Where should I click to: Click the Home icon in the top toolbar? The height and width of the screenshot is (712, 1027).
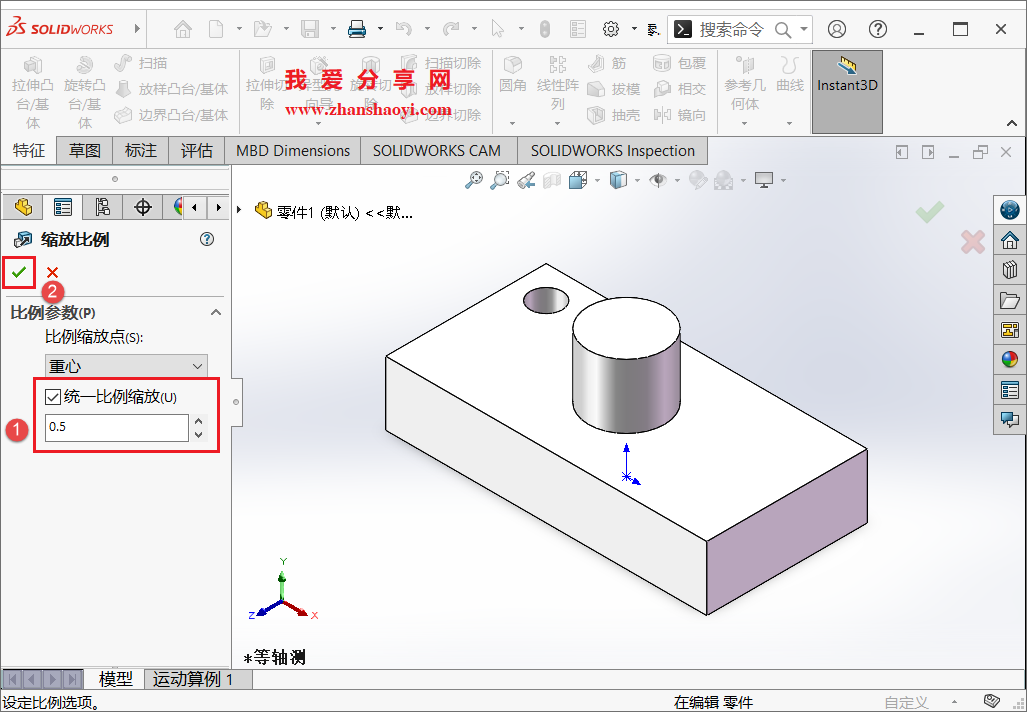[183, 29]
